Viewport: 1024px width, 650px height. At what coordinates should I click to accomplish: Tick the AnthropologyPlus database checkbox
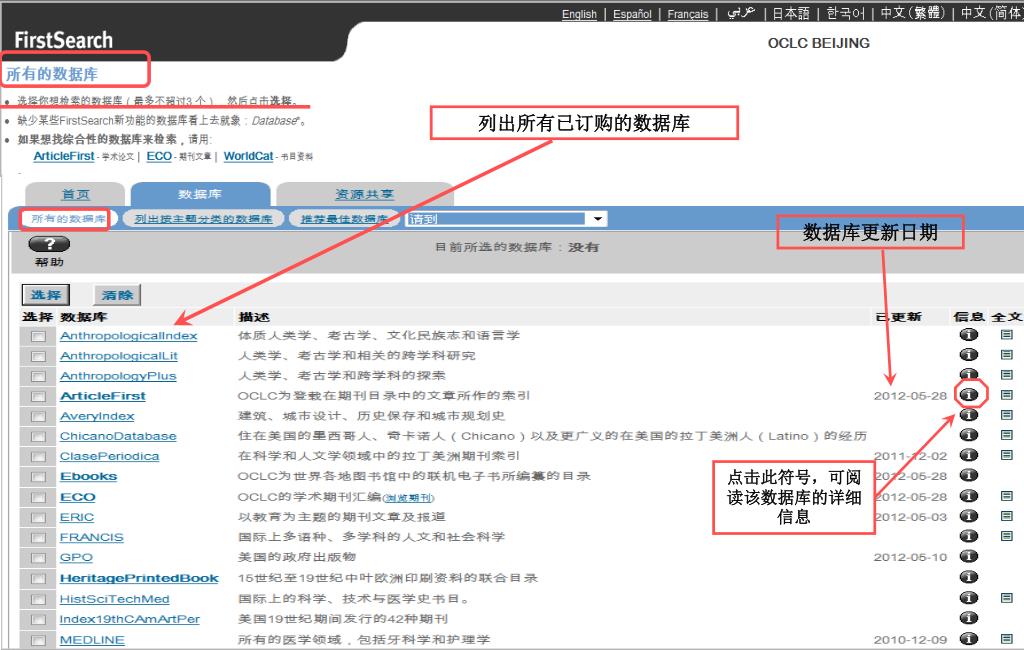(x=39, y=377)
